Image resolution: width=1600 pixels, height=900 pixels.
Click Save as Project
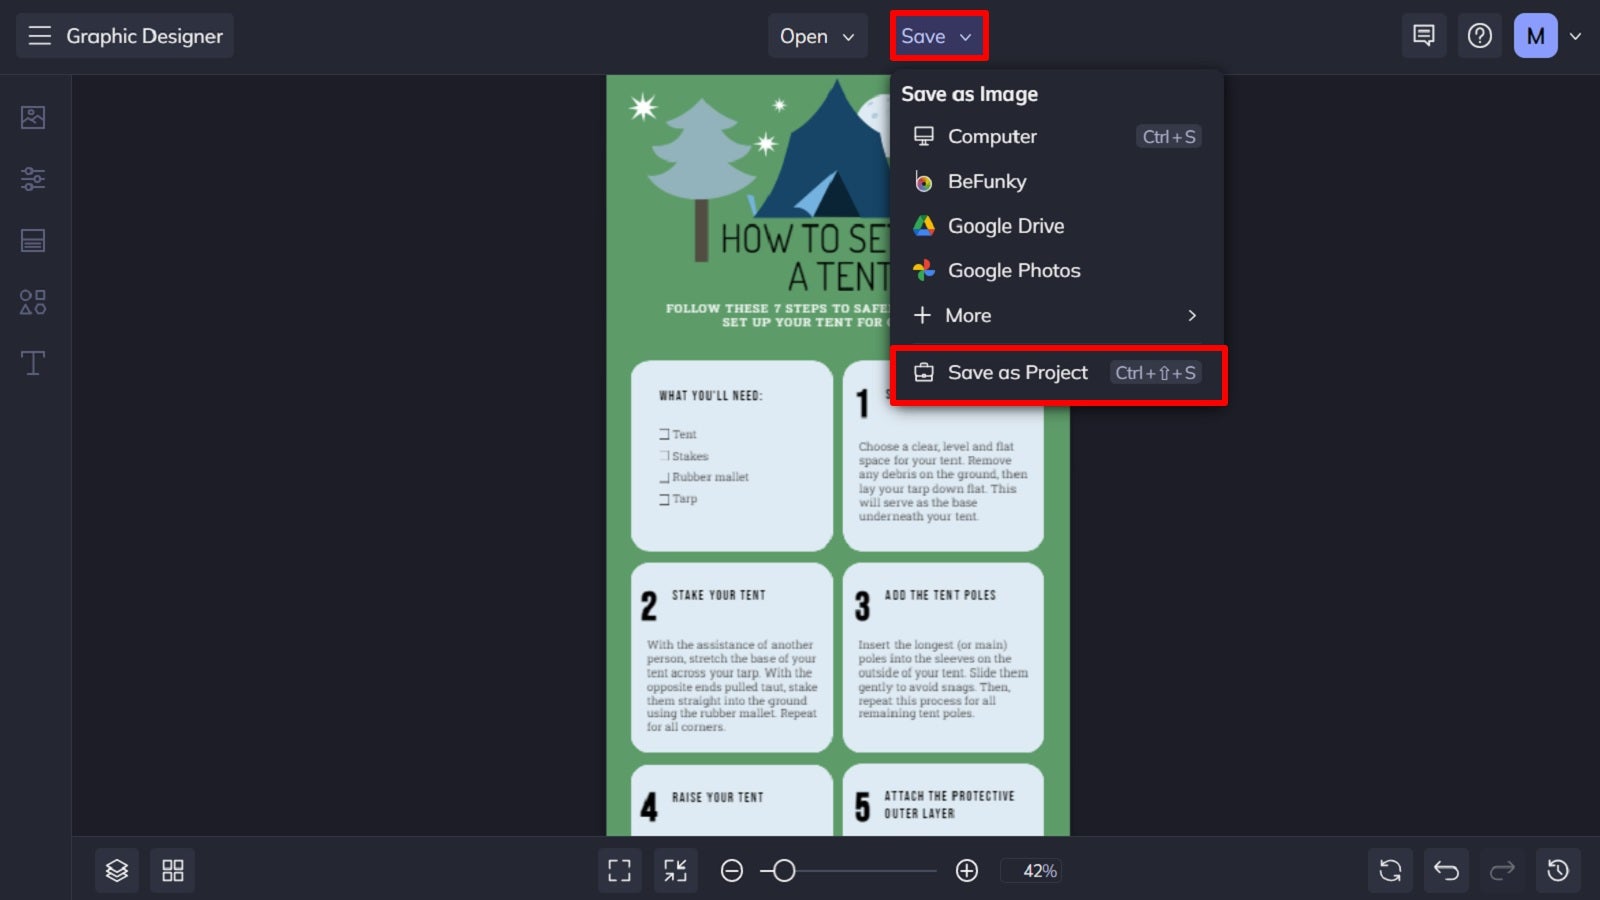pyautogui.click(x=1017, y=372)
